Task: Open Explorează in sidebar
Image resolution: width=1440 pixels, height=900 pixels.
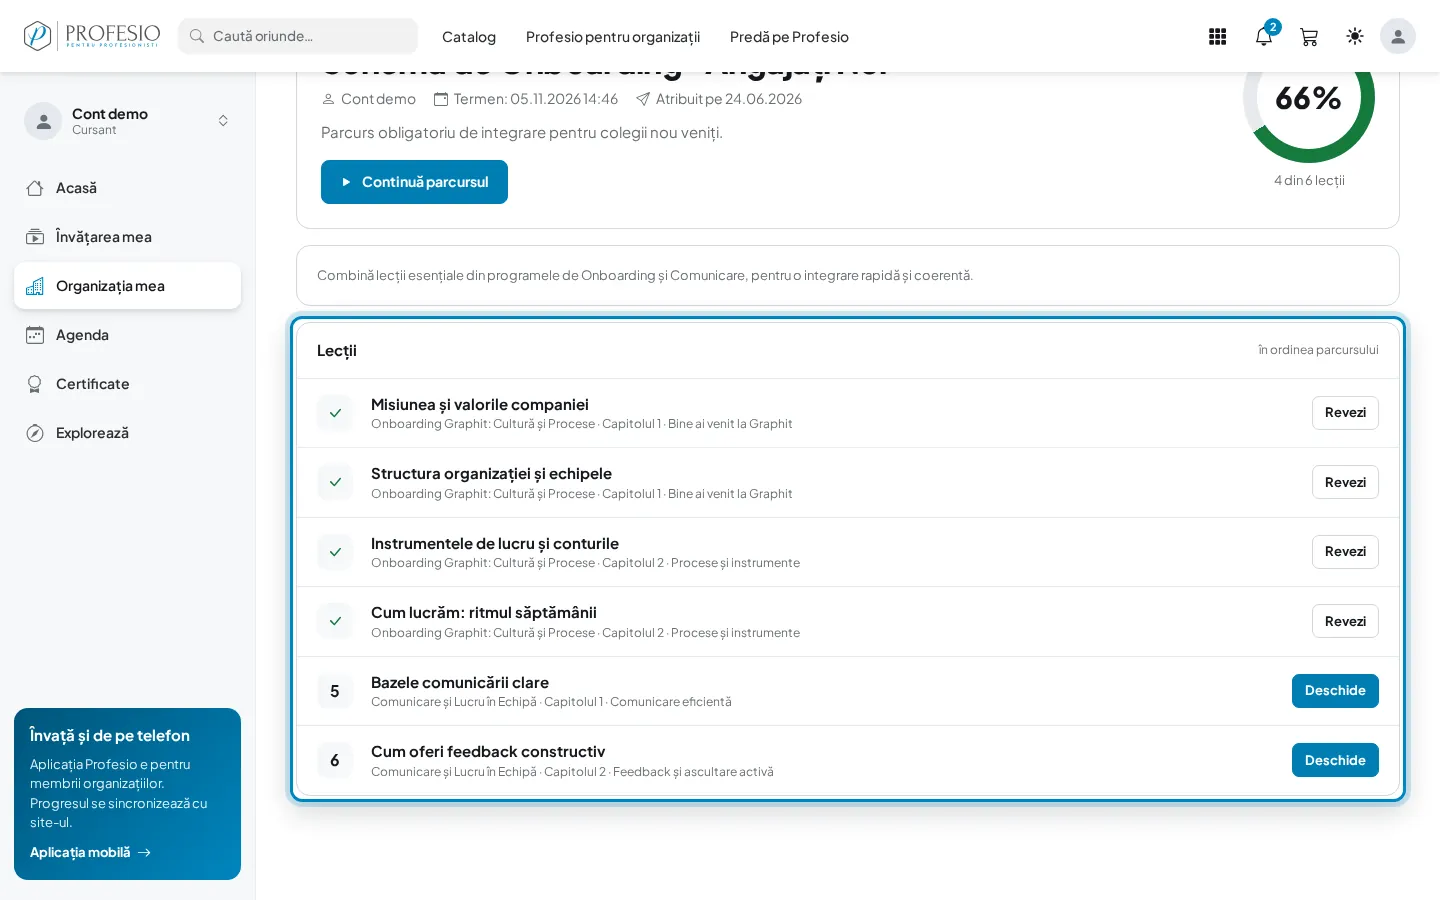Action: 127,433
